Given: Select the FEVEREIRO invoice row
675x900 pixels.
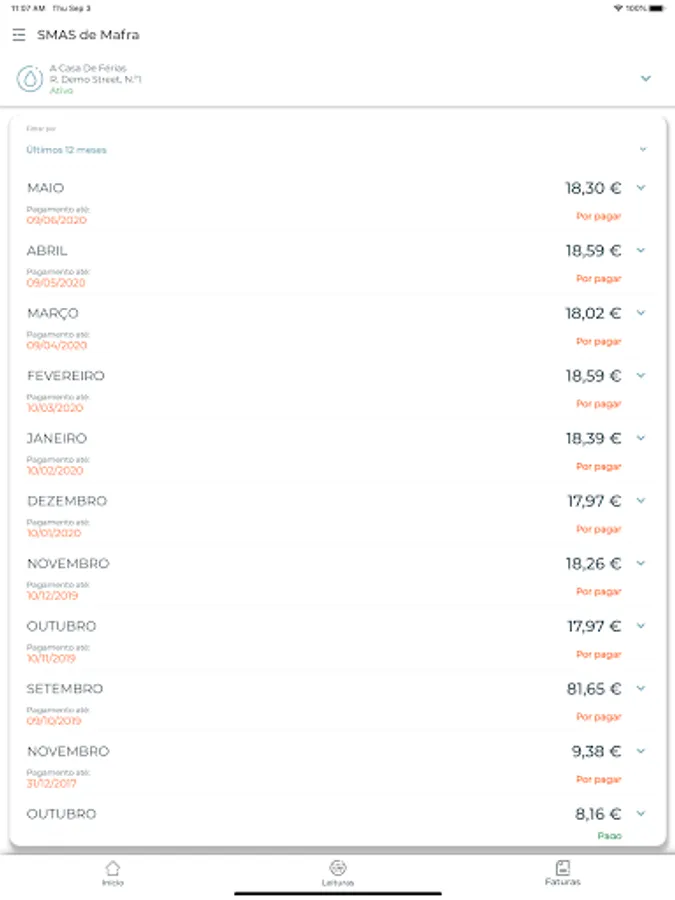Looking at the screenshot, I should point(300,388).
